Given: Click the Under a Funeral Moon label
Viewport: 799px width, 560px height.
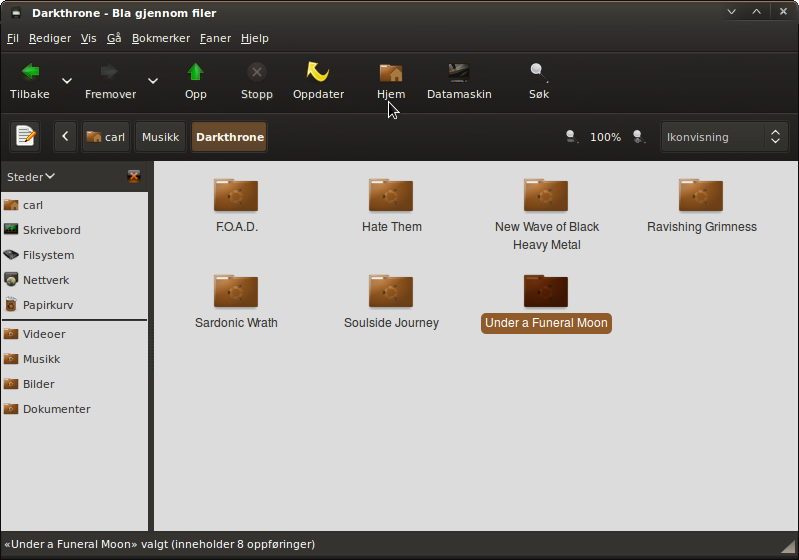Looking at the screenshot, I should pos(546,323).
